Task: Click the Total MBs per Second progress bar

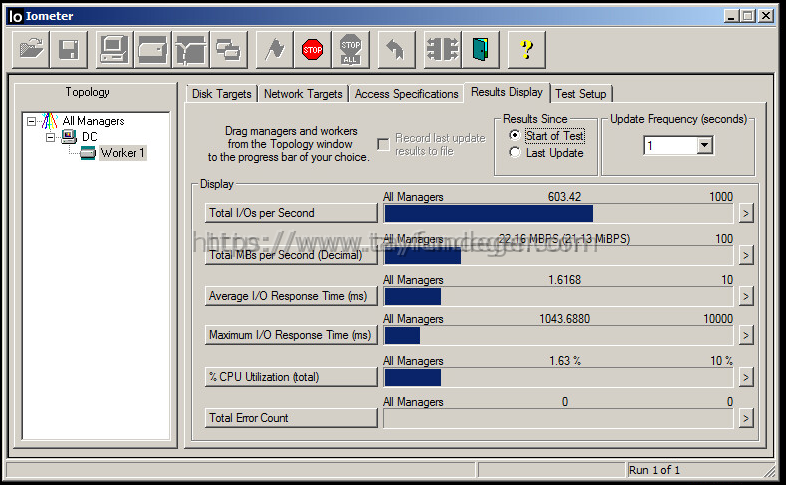Action: click(558, 256)
